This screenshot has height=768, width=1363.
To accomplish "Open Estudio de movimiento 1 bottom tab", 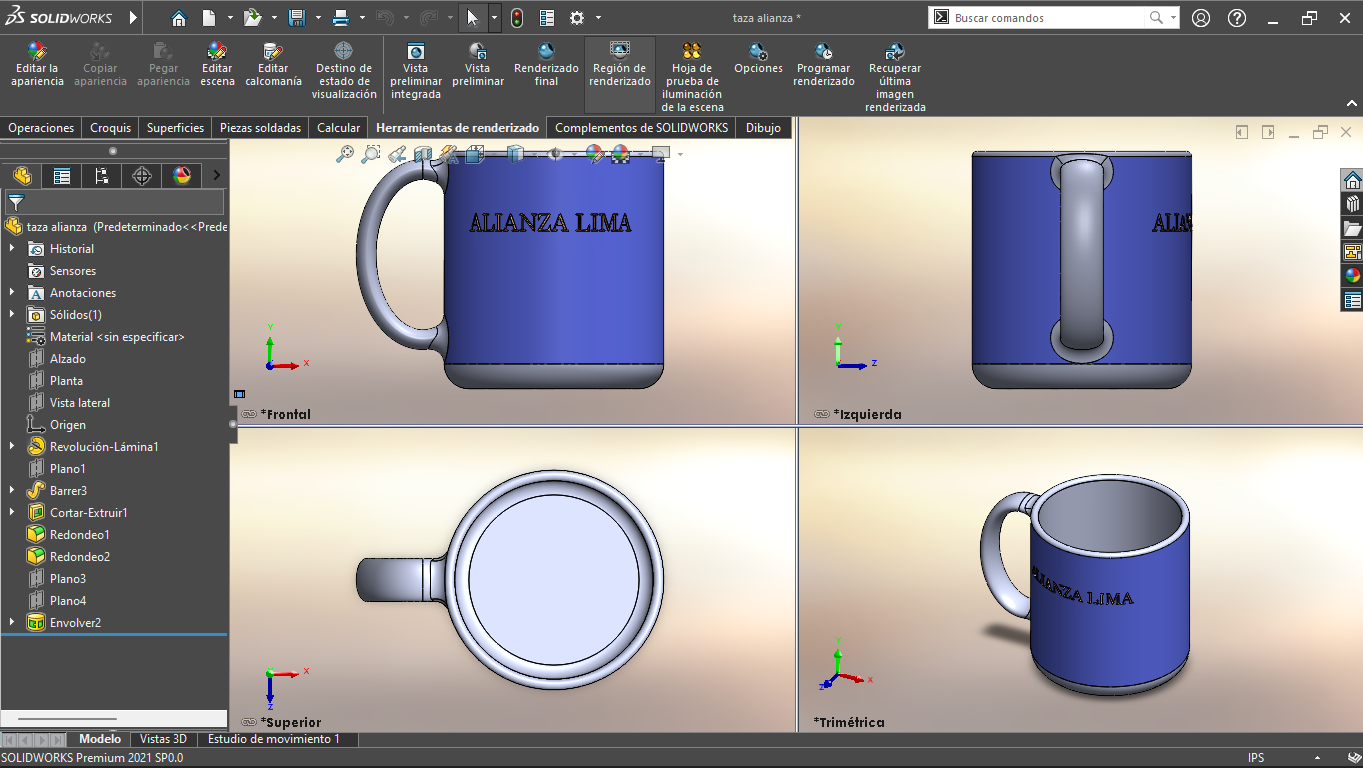I will 274,739.
